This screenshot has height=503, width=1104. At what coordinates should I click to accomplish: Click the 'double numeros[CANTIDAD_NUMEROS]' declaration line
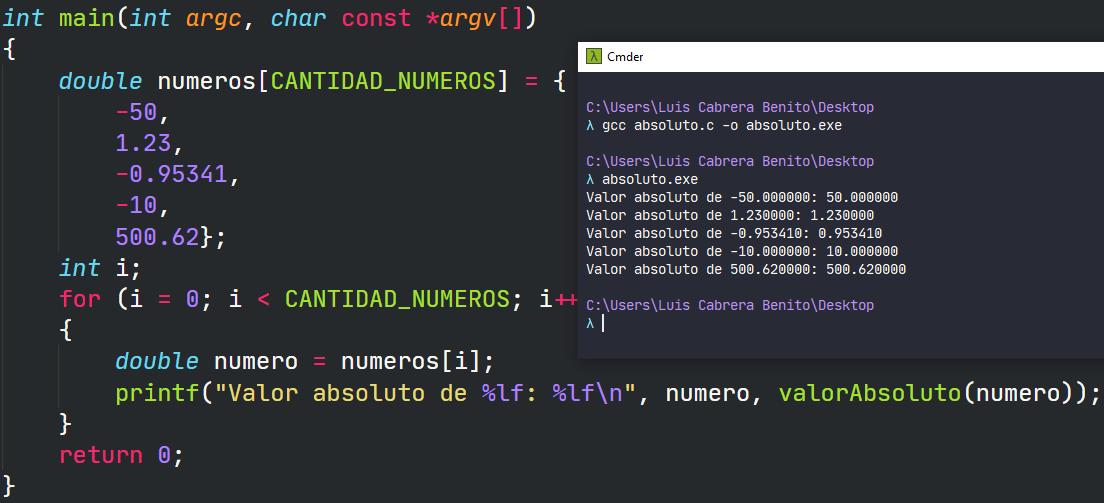click(x=313, y=82)
